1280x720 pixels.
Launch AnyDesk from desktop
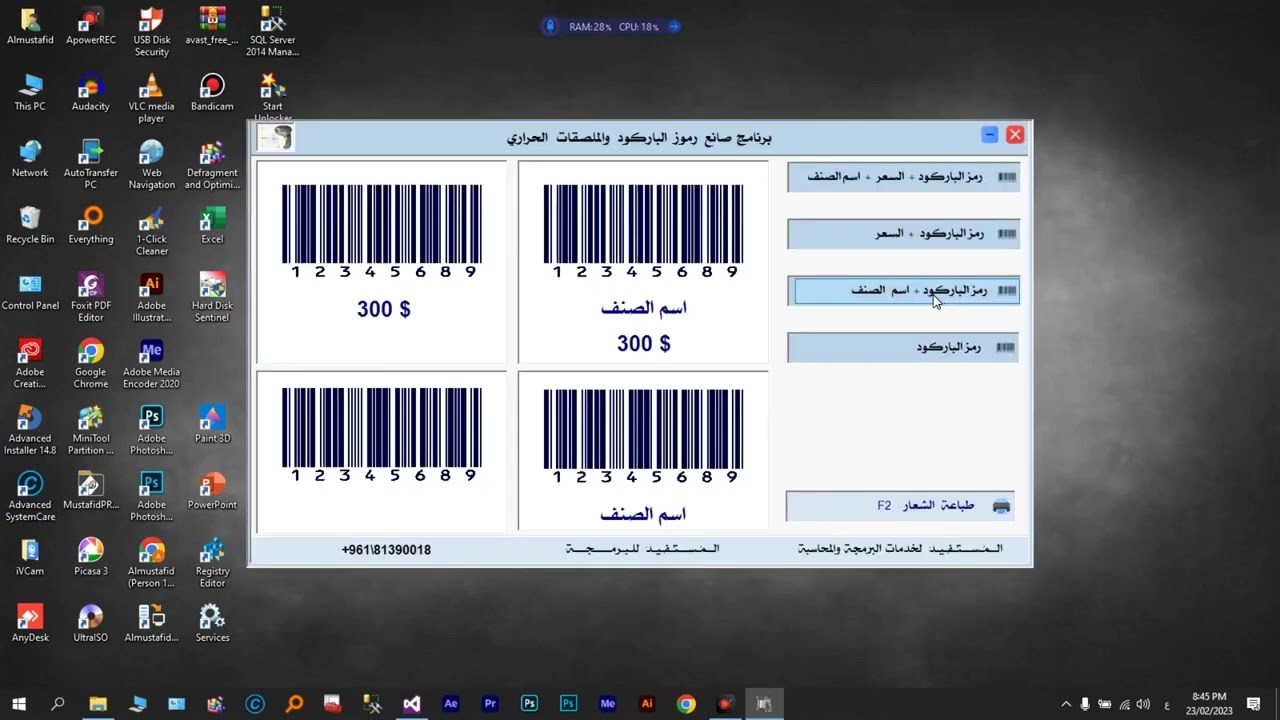(x=30, y=624)
